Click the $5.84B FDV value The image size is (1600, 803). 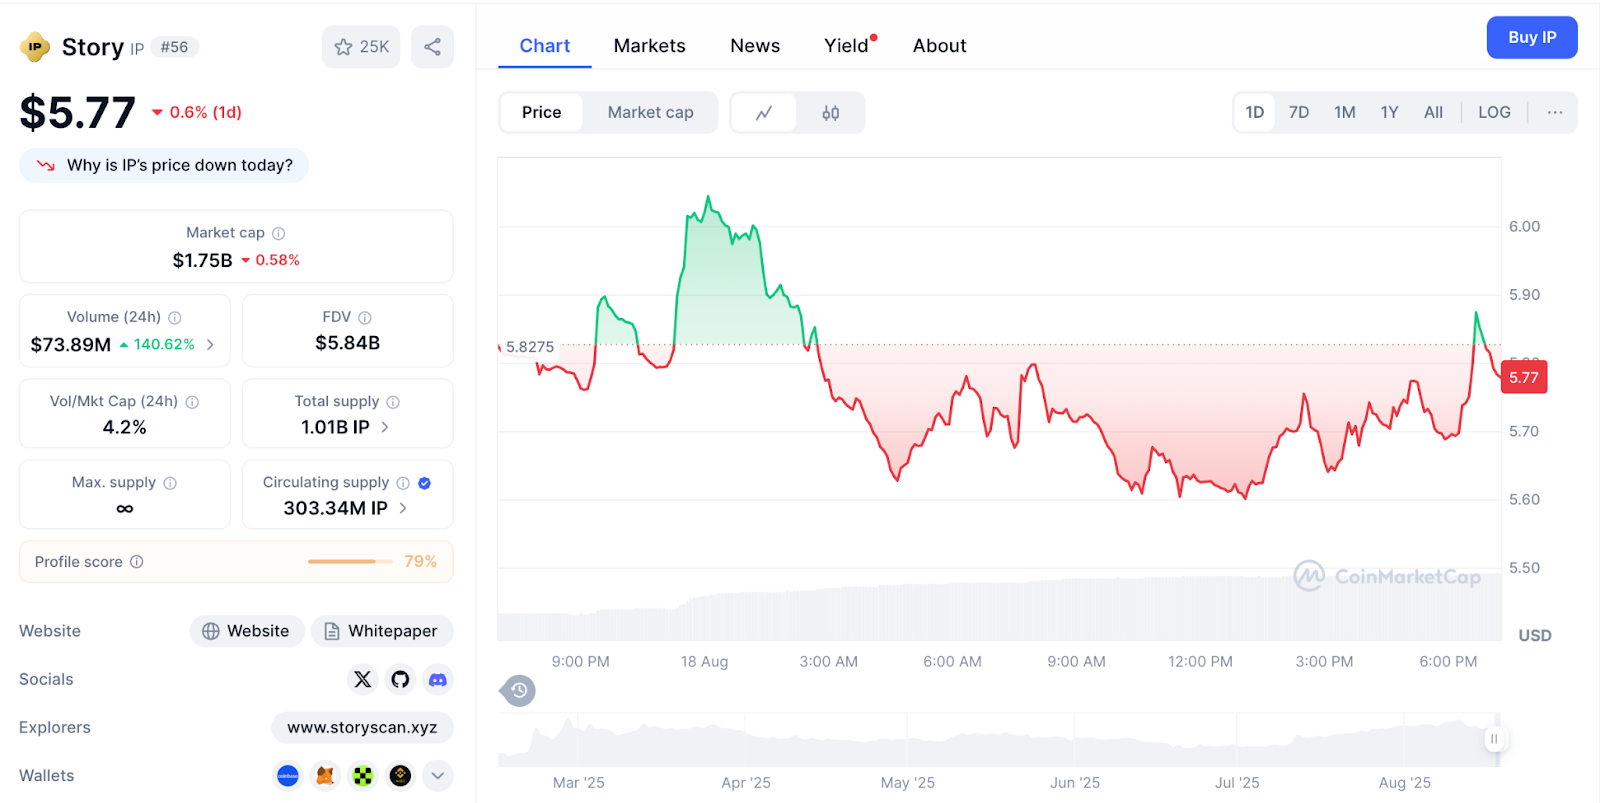point(348,343)
